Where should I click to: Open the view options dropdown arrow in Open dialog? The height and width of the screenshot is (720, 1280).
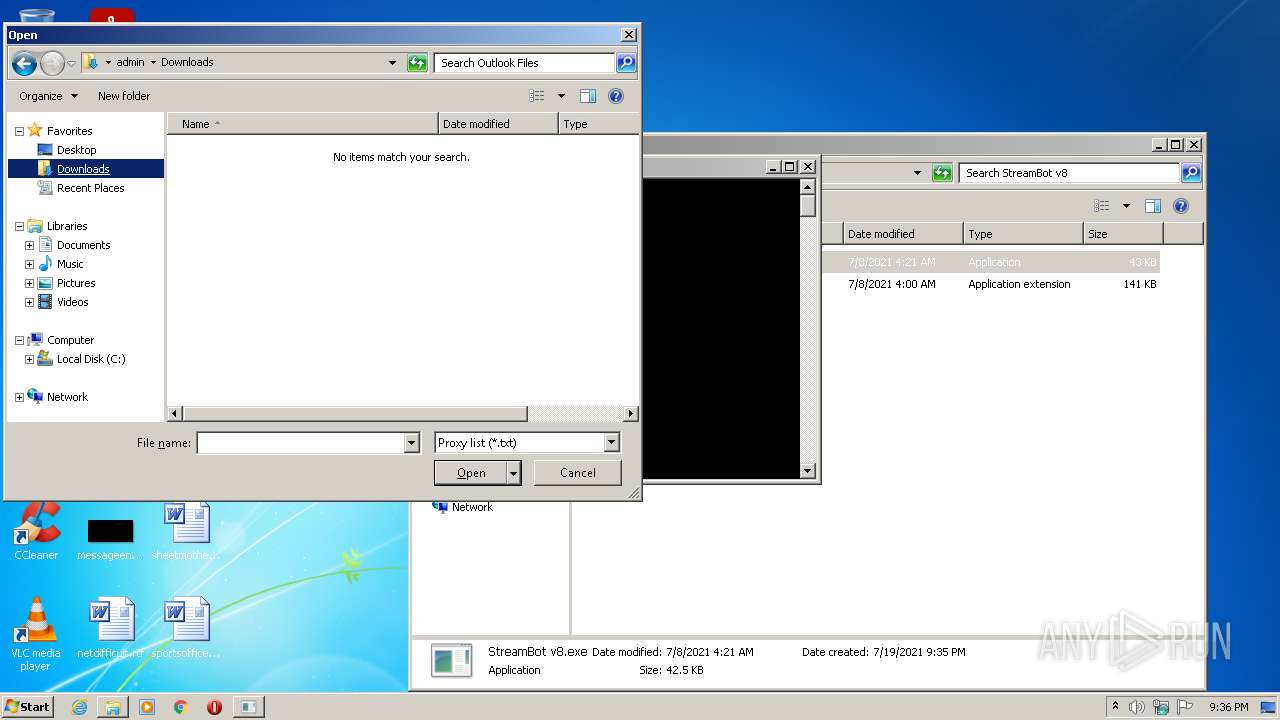point(561,96)
